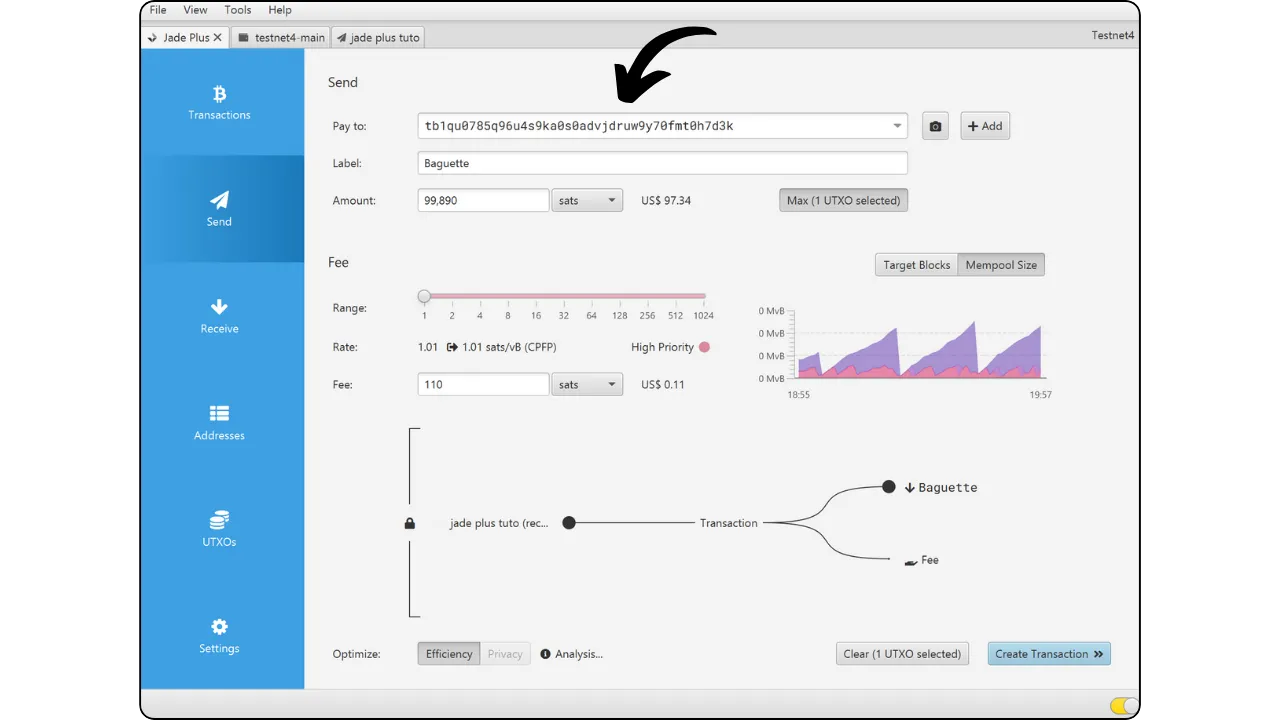Open the UTXOs coins icon
1280x720 pixels.
[219, 520]
